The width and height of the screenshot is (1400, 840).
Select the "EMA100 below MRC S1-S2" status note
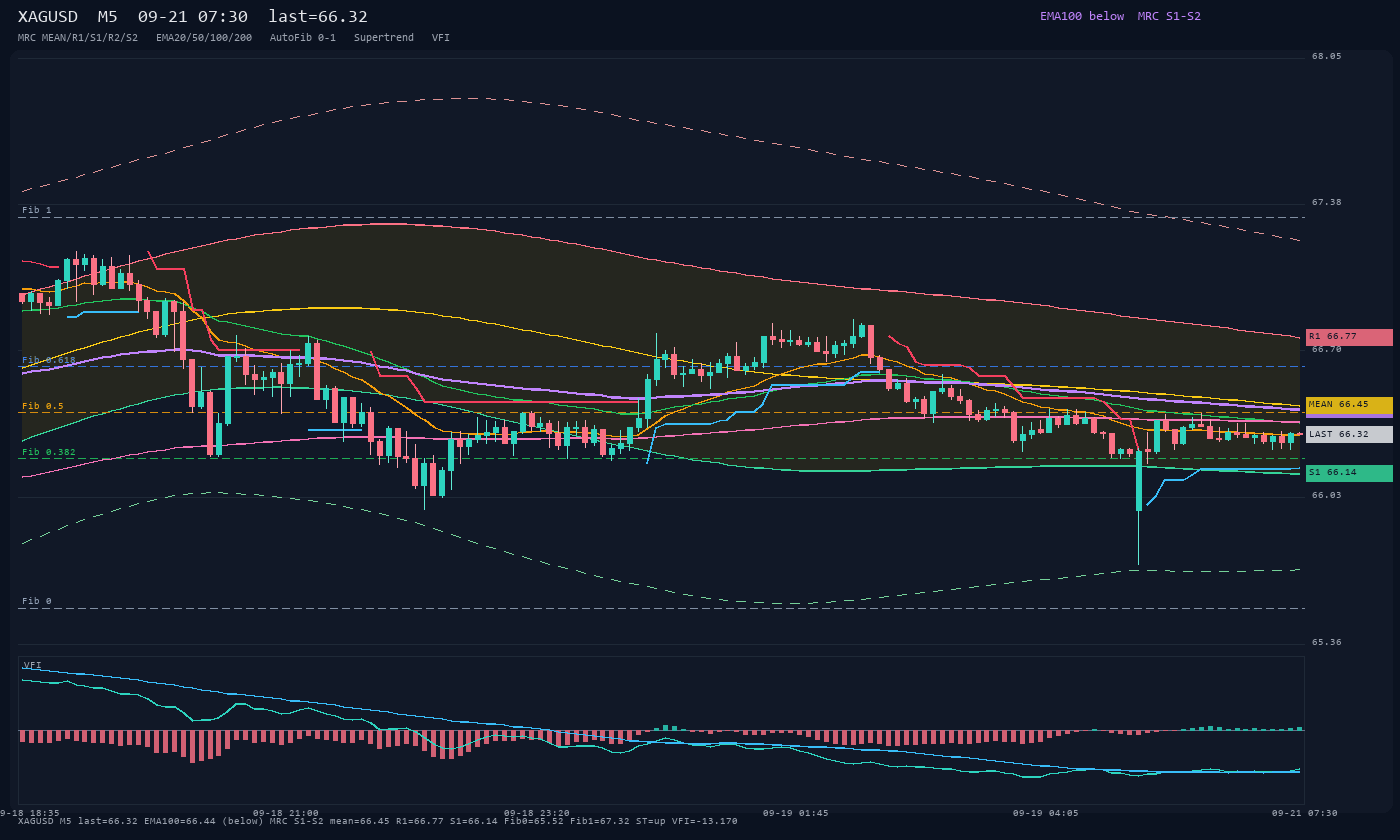point(1120,16)
